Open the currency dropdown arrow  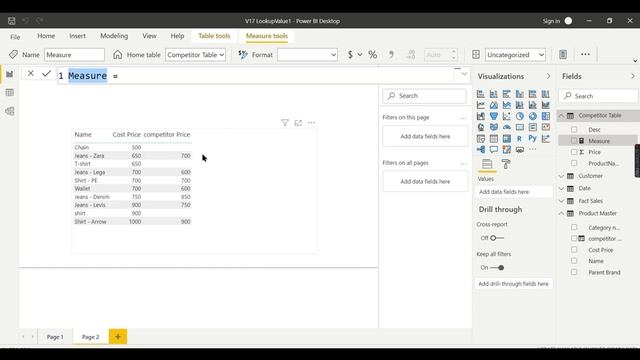click(360, 55)
